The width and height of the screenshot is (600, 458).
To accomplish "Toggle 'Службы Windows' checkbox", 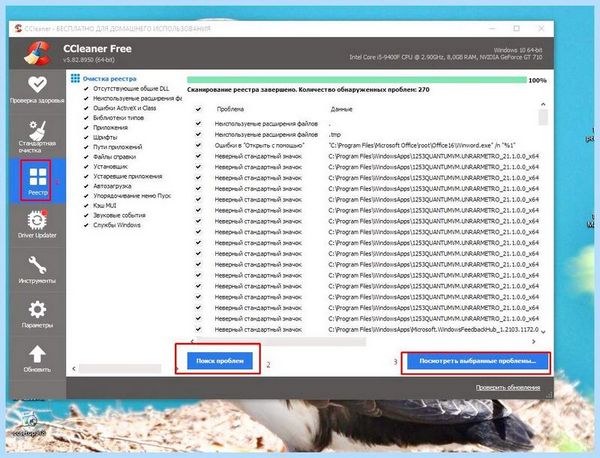I will [x=86, y=225].
